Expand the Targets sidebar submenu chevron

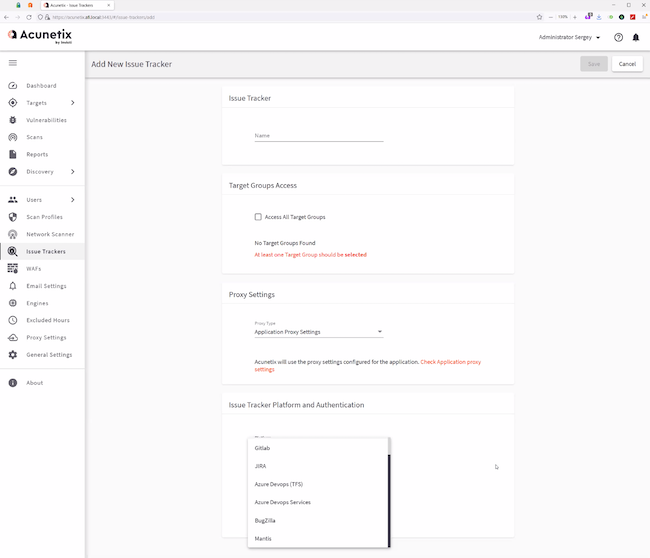73,103
